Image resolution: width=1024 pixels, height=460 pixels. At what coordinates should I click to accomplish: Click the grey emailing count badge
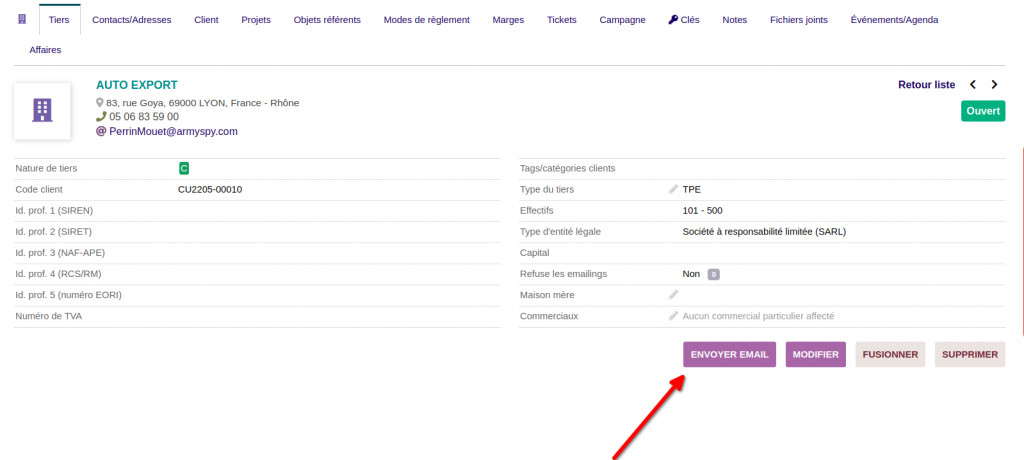714,274
